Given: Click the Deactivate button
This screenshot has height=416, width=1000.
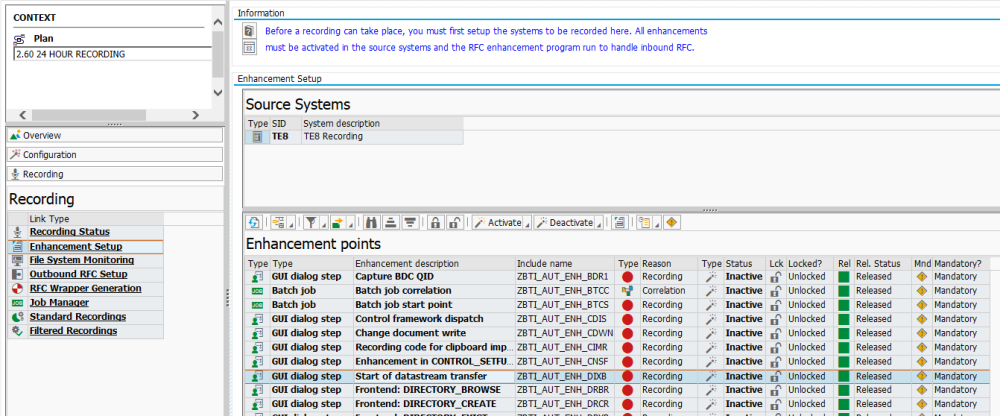Looking at the screenshot, I should (x=564, y=223).
